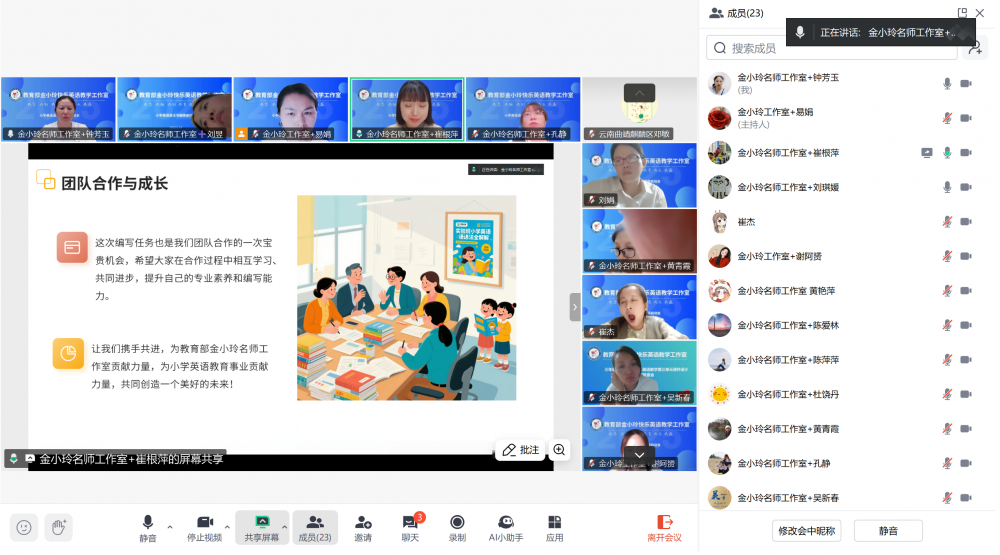This screenshot has height=555, width=1000.
Task: Click the 修改会中昵称 button
Action: tap(807, 531)
